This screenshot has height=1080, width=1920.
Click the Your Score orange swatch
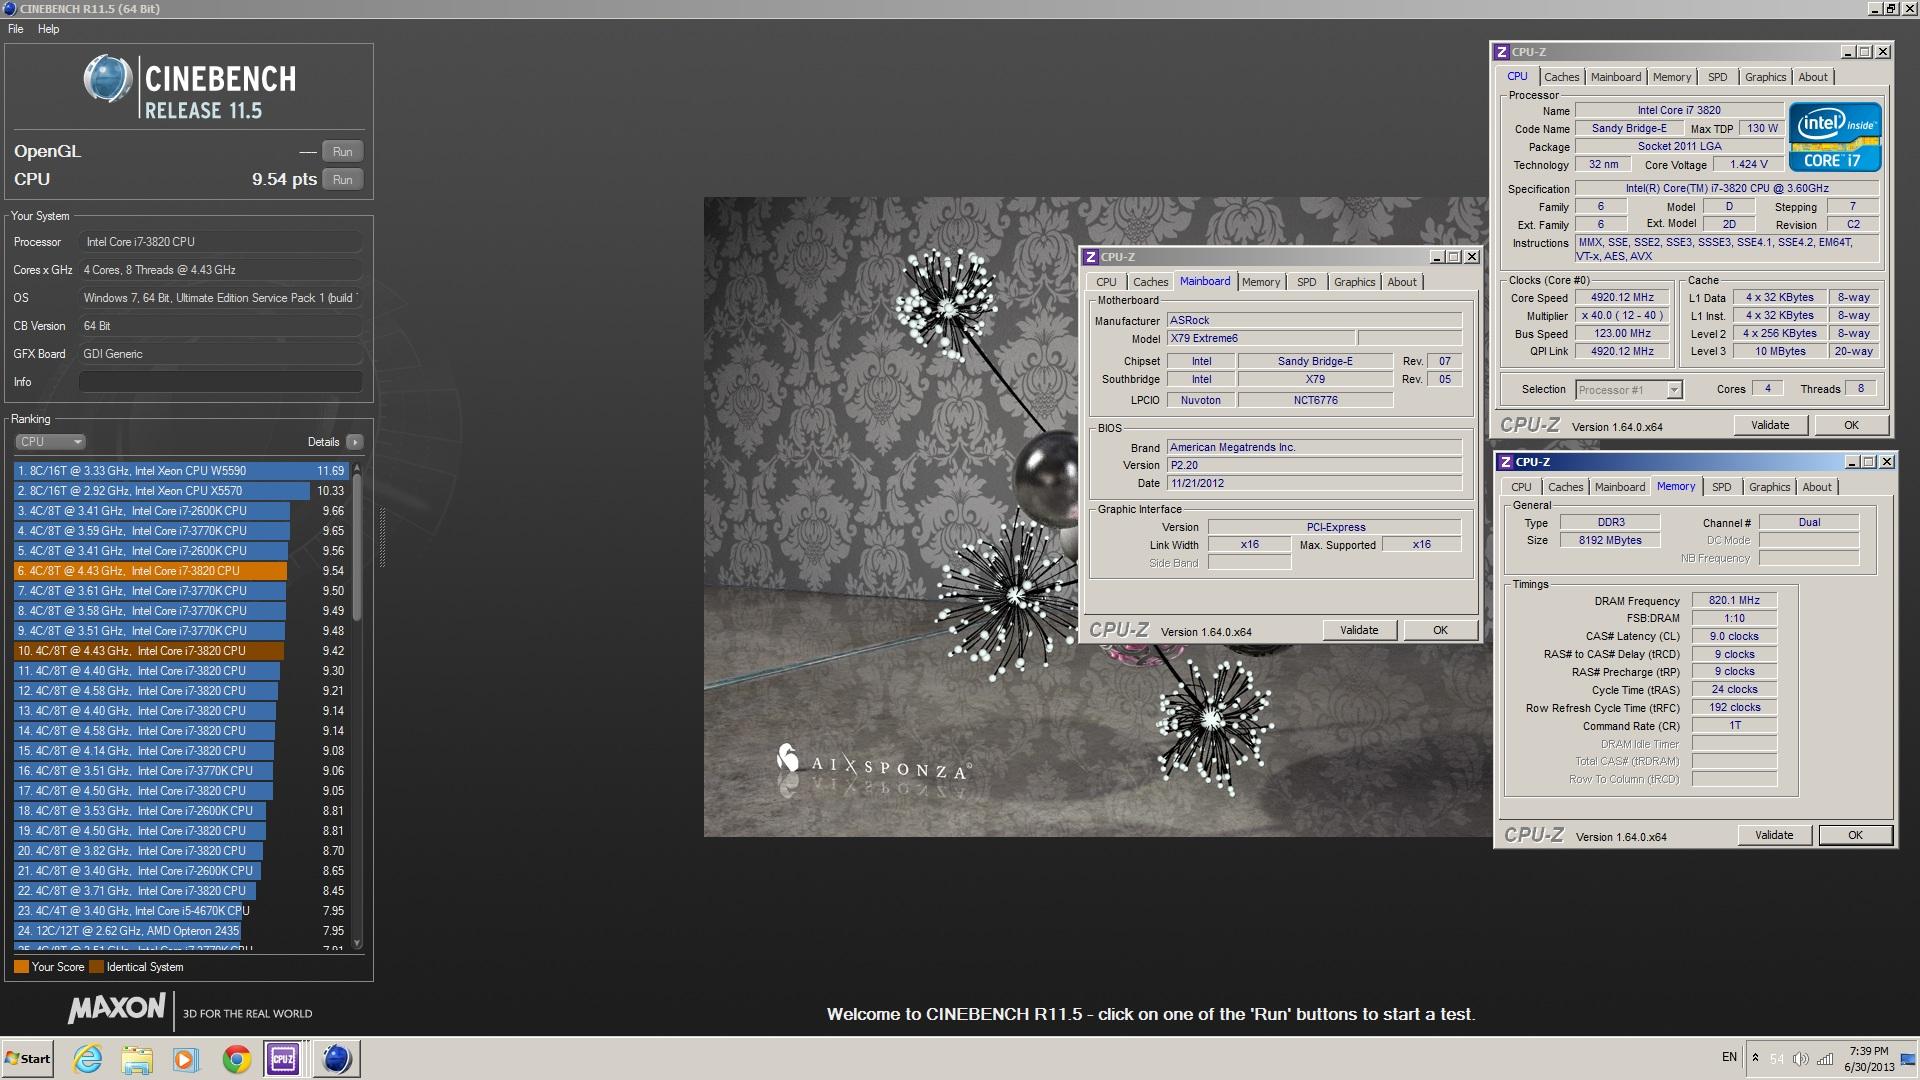pos(21,967)
